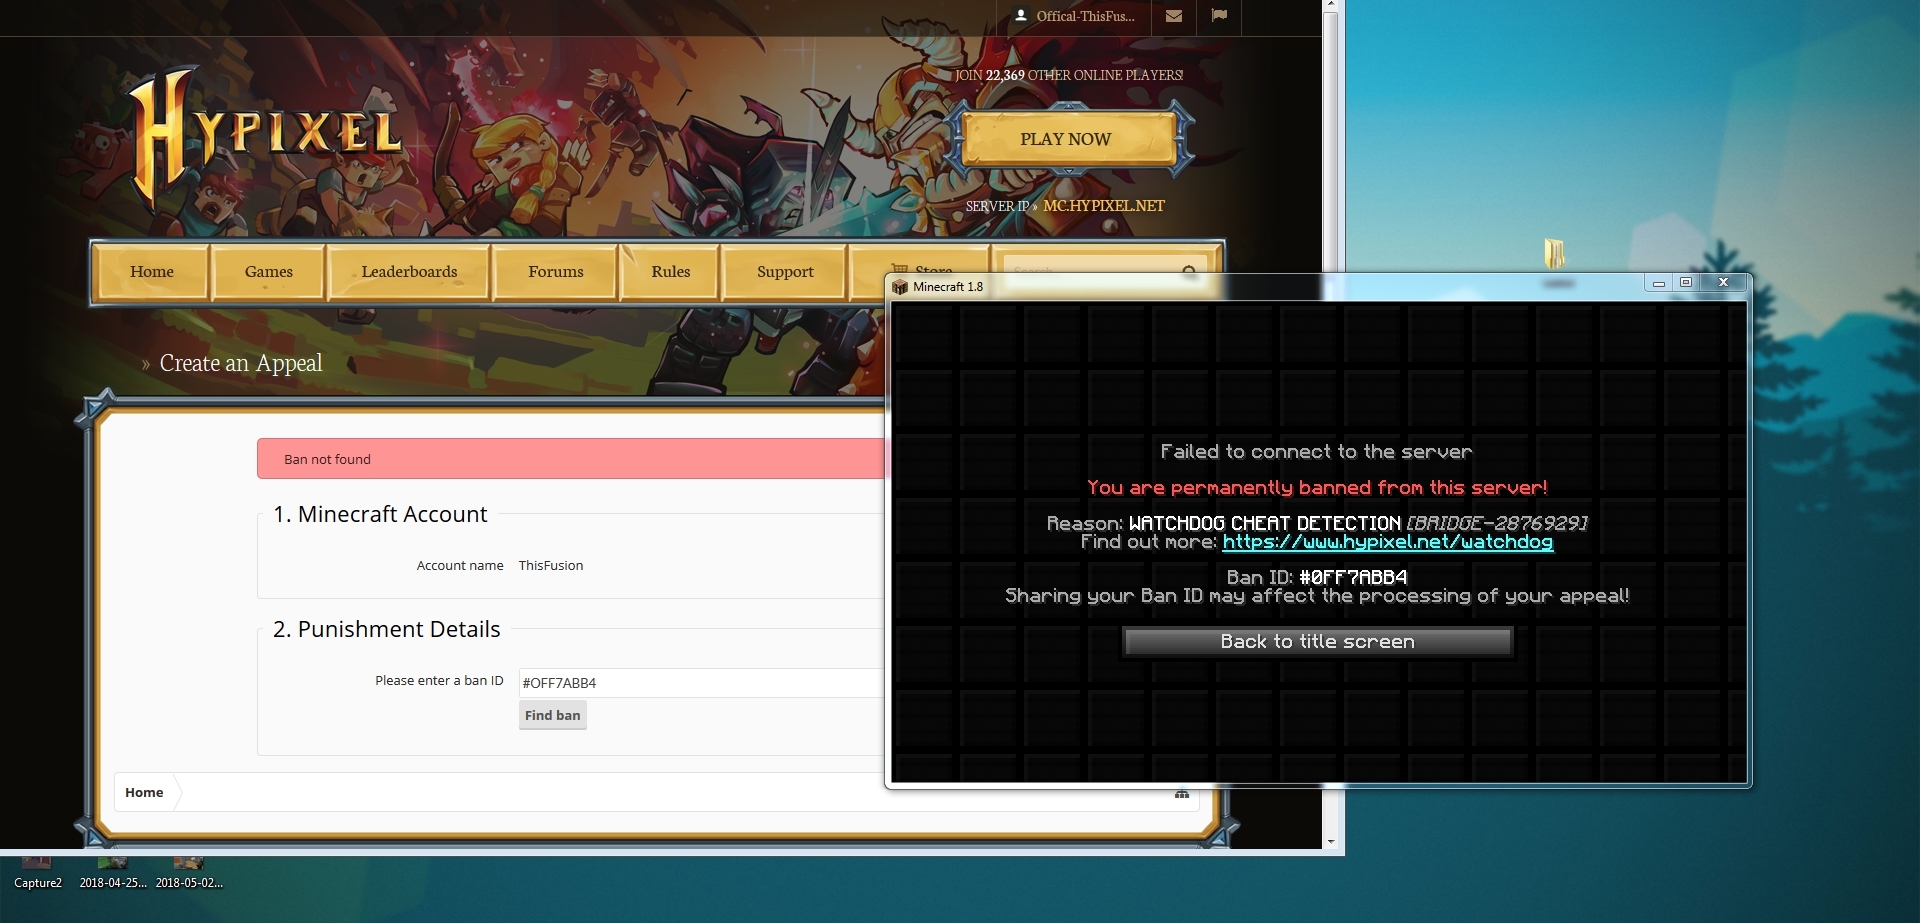Screen dimensions: 1920x923
Task: Click the Minecraft 1.8 window icon
Action: coord(900,287)
